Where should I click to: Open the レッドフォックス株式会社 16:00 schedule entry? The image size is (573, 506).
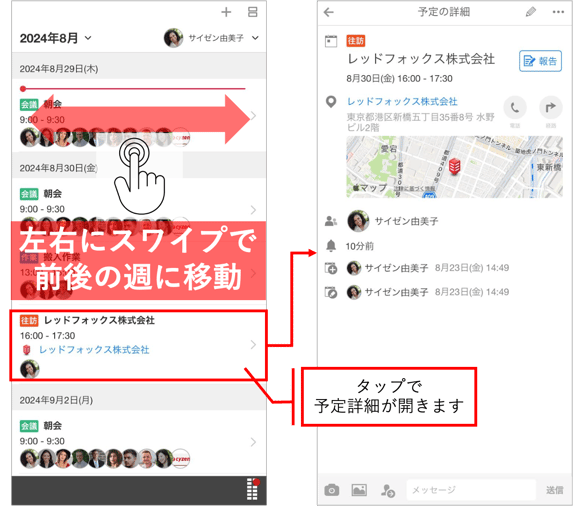(138, 345)
